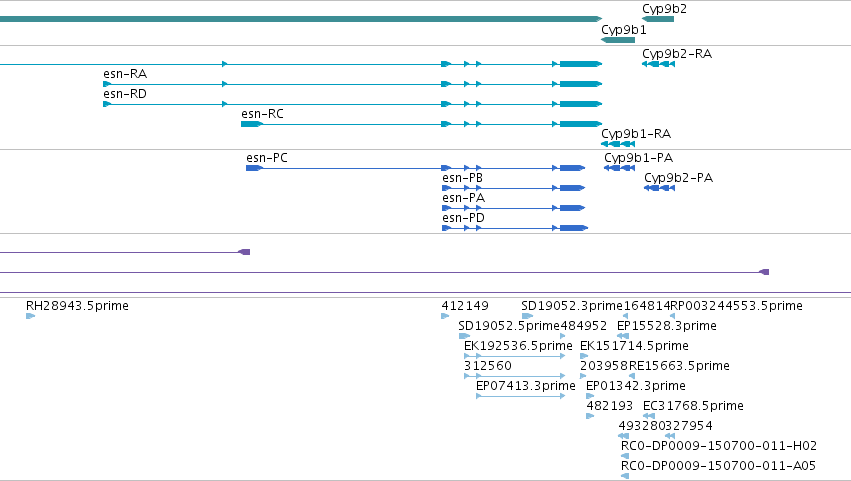Select the 482193 arrow glyph
Image resolution: width=851 pixels, height=481 pixels.
(x=590, y=416)
